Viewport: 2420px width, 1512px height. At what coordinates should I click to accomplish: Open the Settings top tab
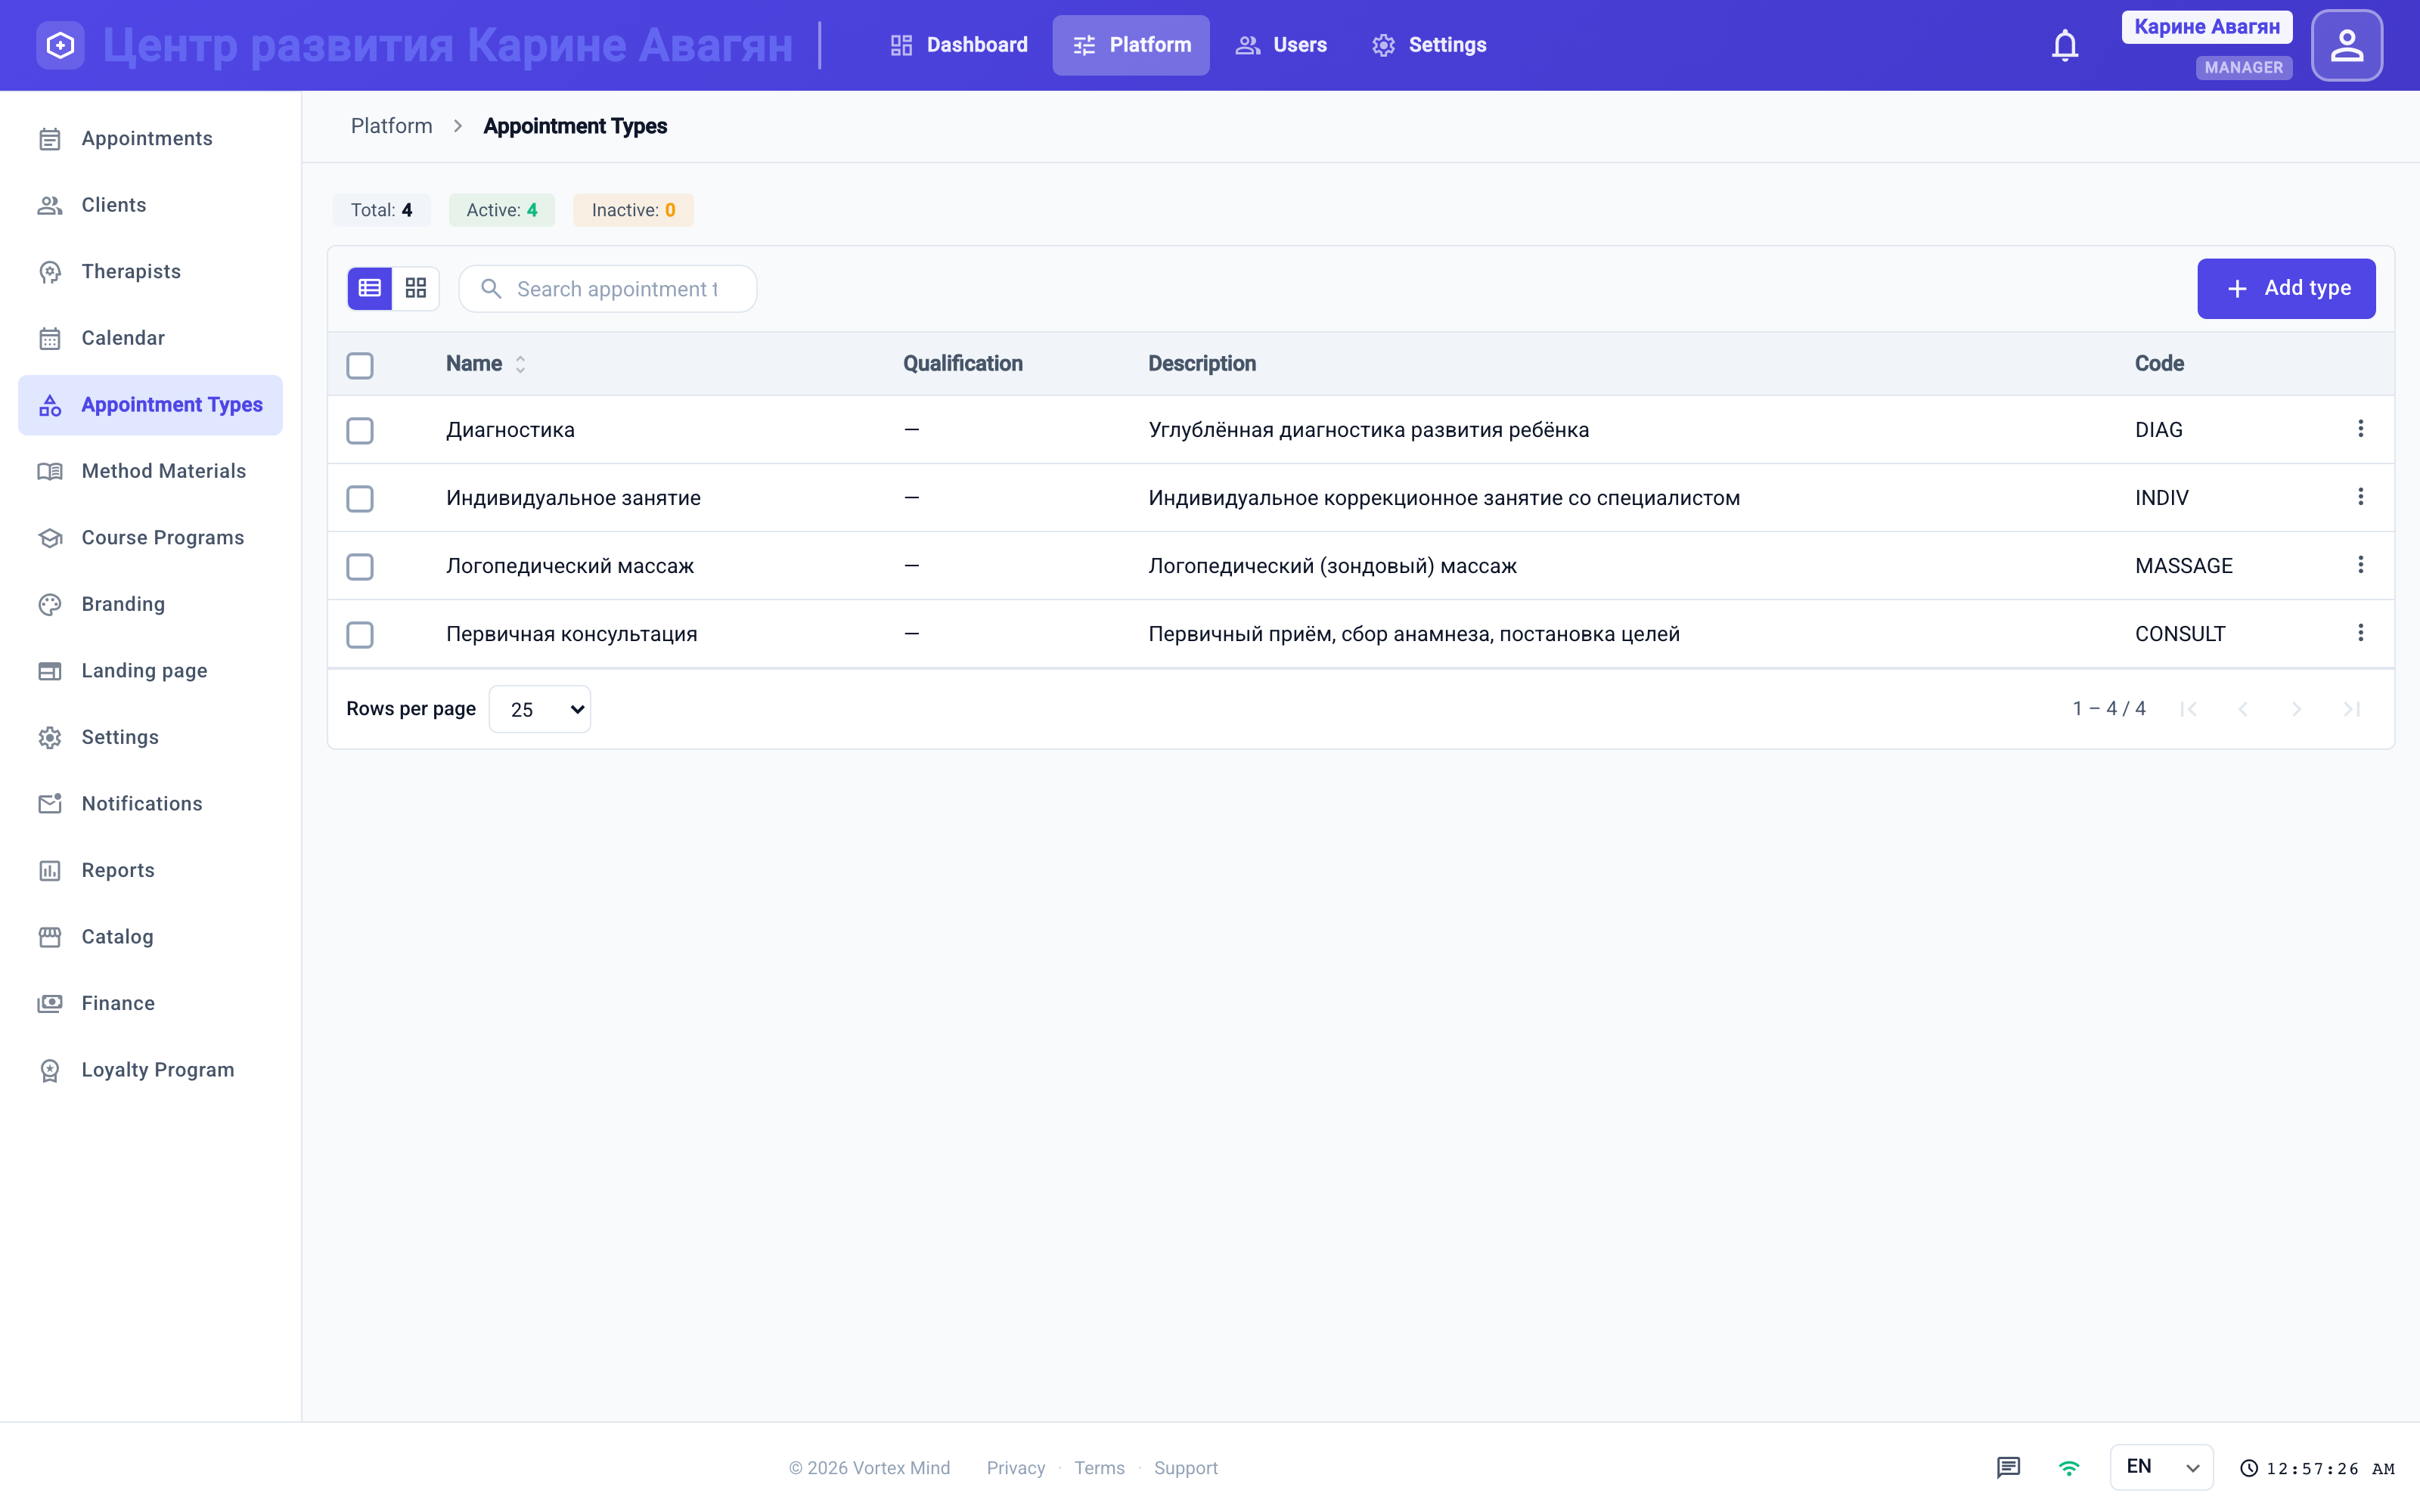[1429, 45]
